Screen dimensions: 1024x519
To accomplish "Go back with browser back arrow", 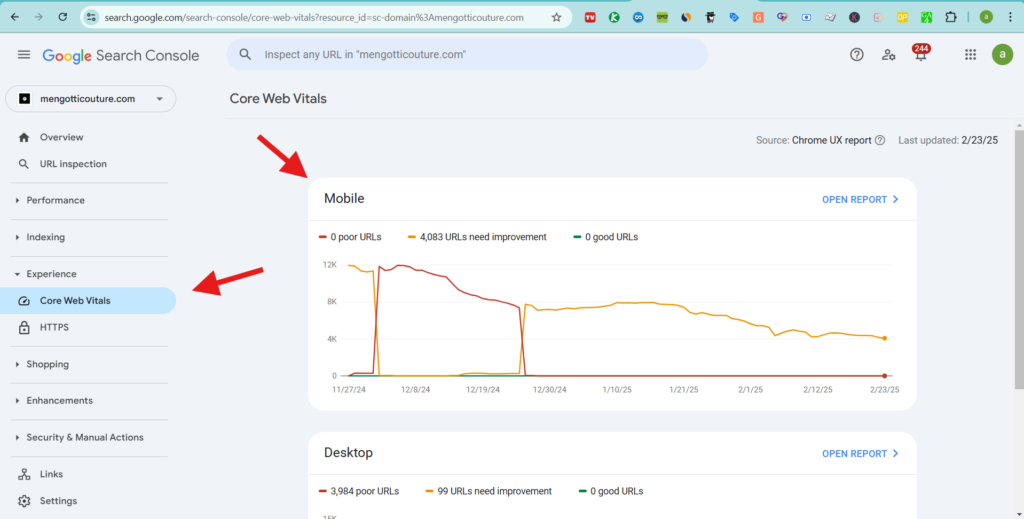I will click(x=14, y=17).
